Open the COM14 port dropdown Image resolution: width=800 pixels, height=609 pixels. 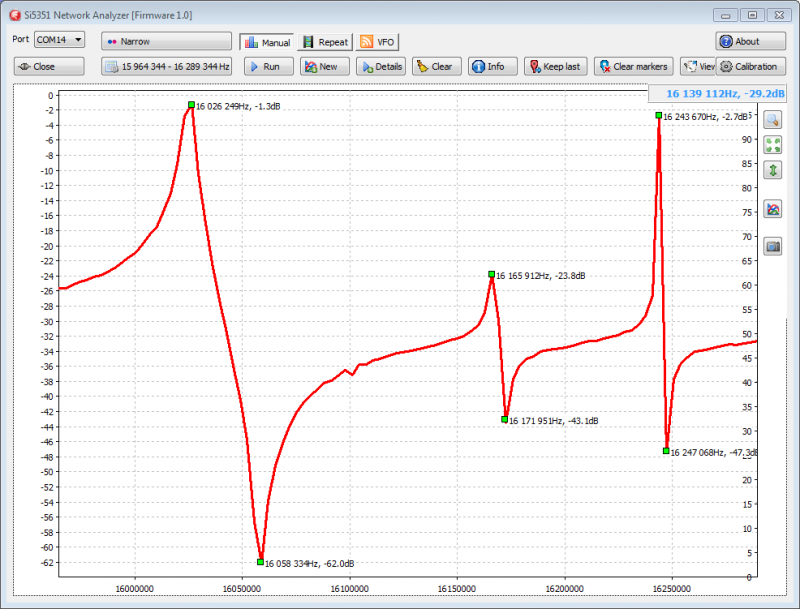(59, 39)
